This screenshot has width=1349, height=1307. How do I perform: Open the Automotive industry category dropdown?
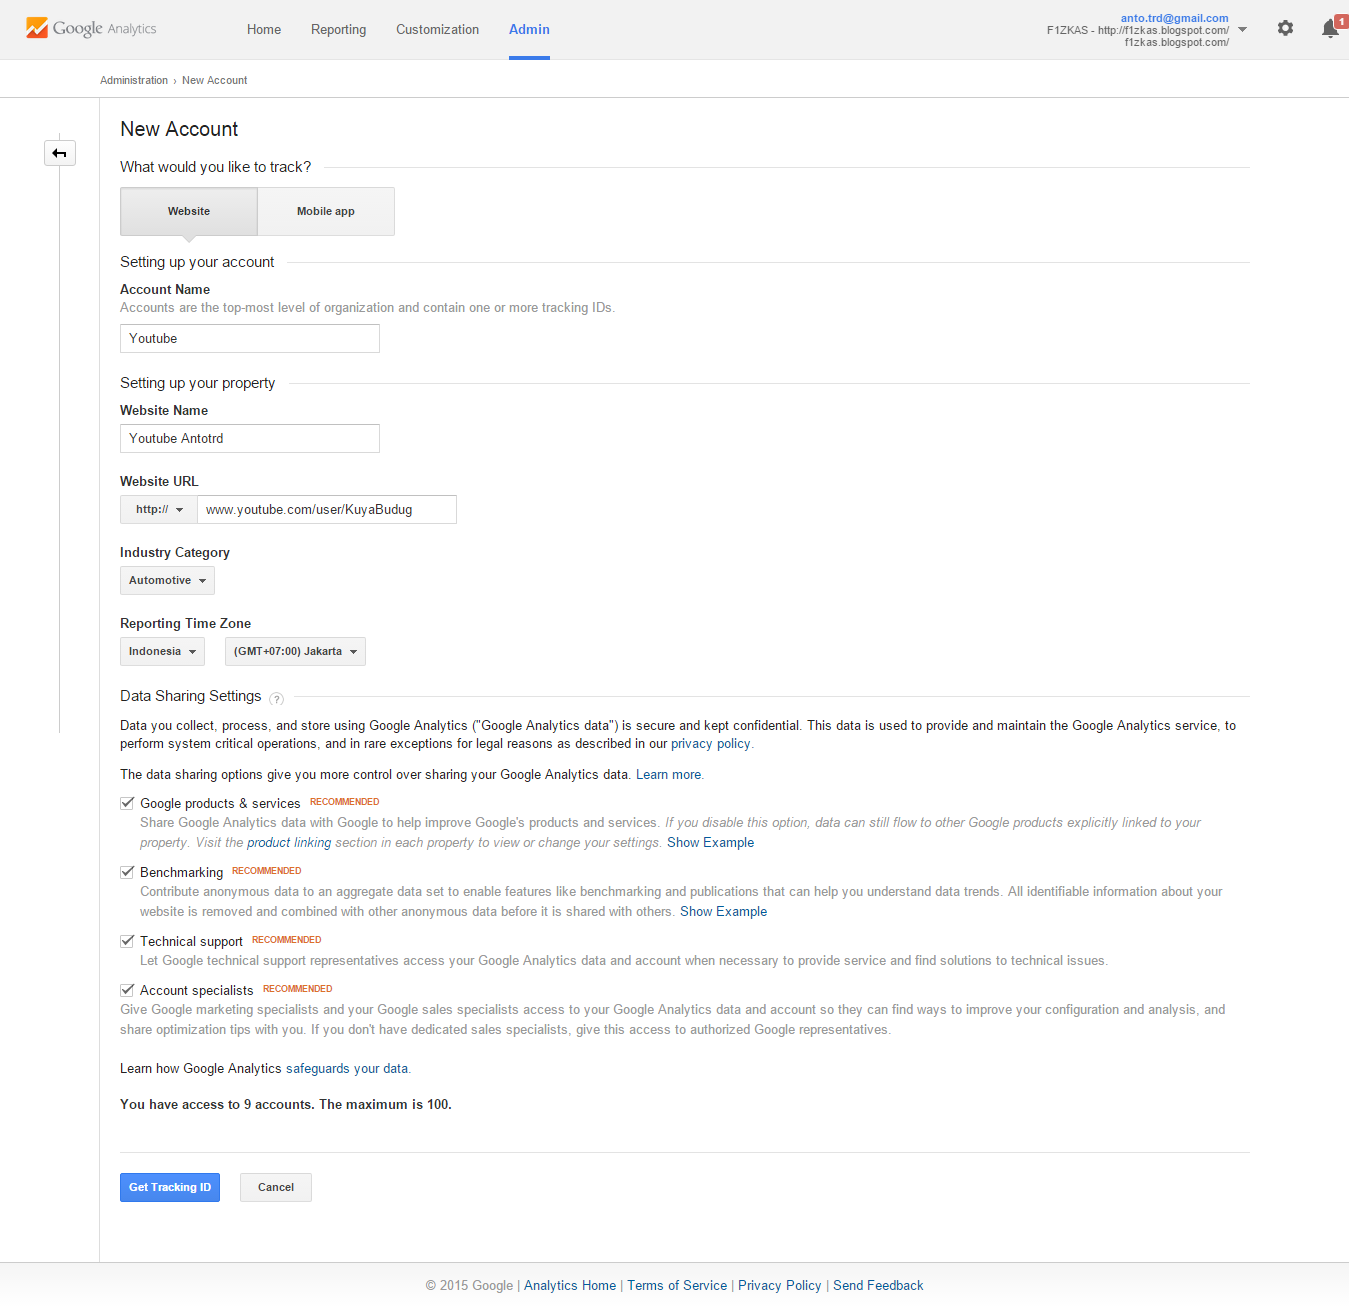click(166, 580)
